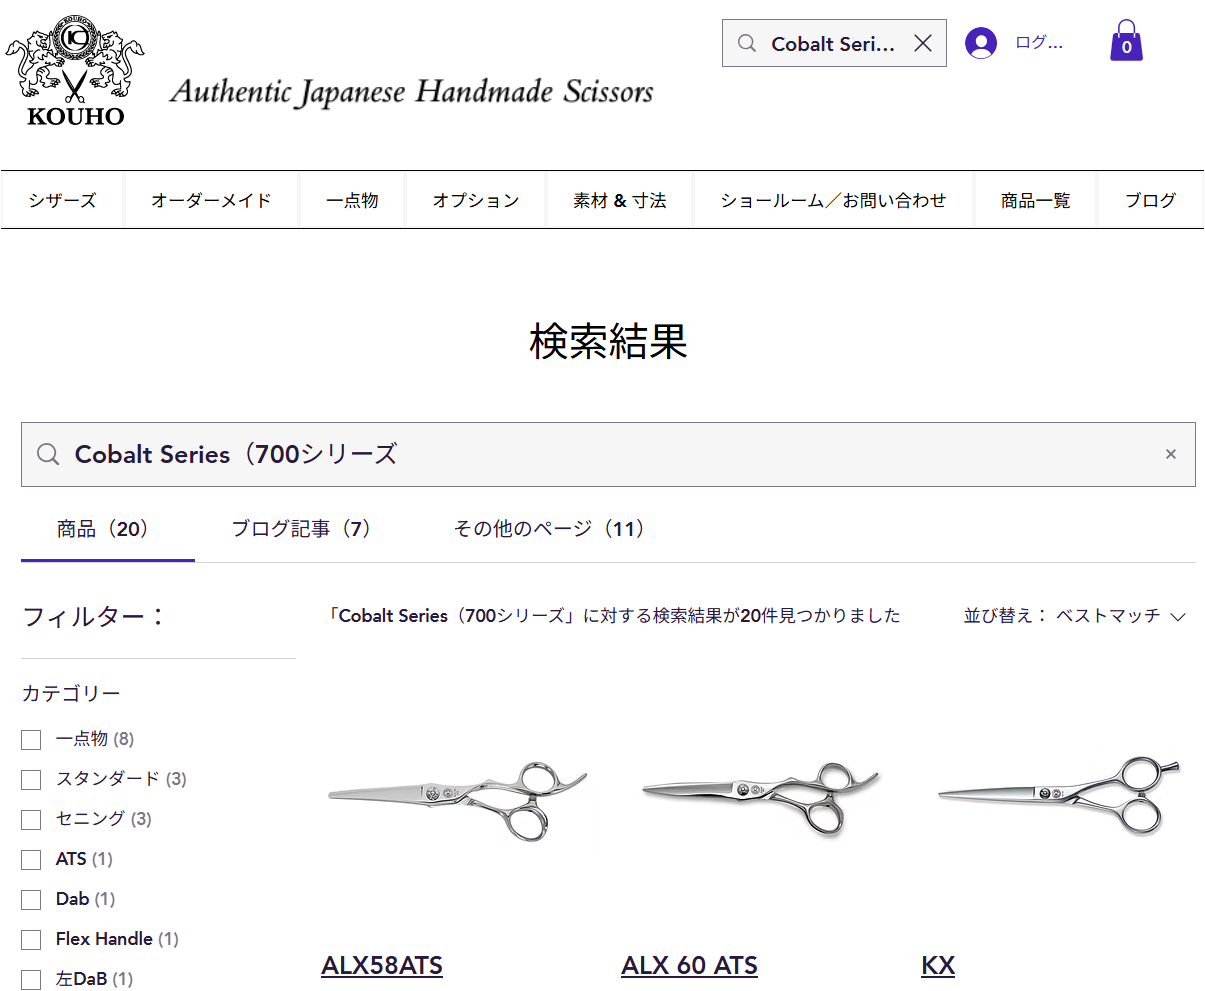This screenshot has height=991, width=1205.
Task: Open the ALX 60 ATS product link
Action: [x=690, y=965]
